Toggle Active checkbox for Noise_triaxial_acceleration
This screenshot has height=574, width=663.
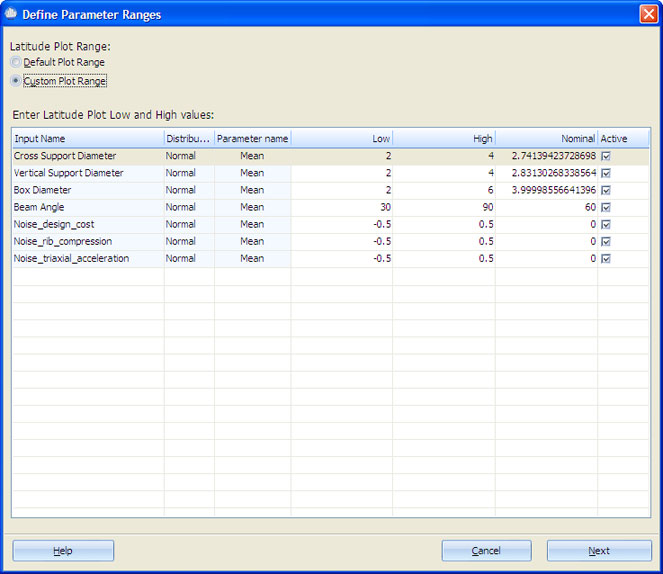coord(606,258)
